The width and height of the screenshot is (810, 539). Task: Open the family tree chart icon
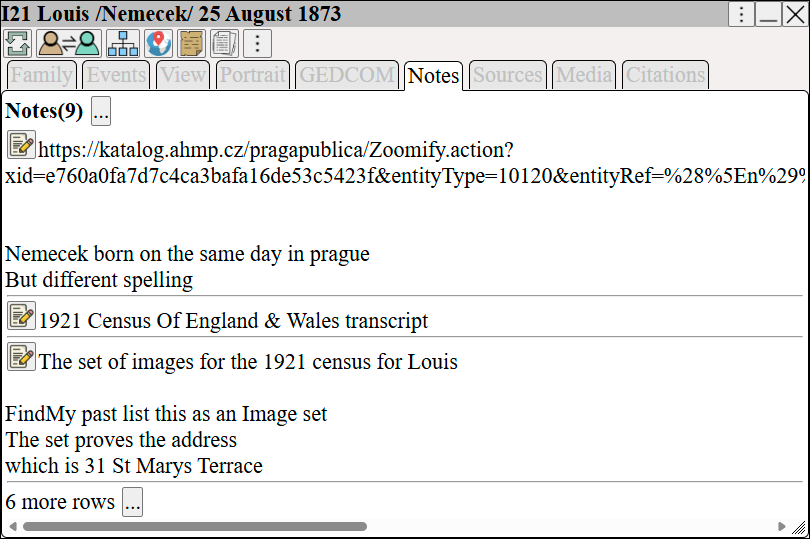tap(123, 43)
